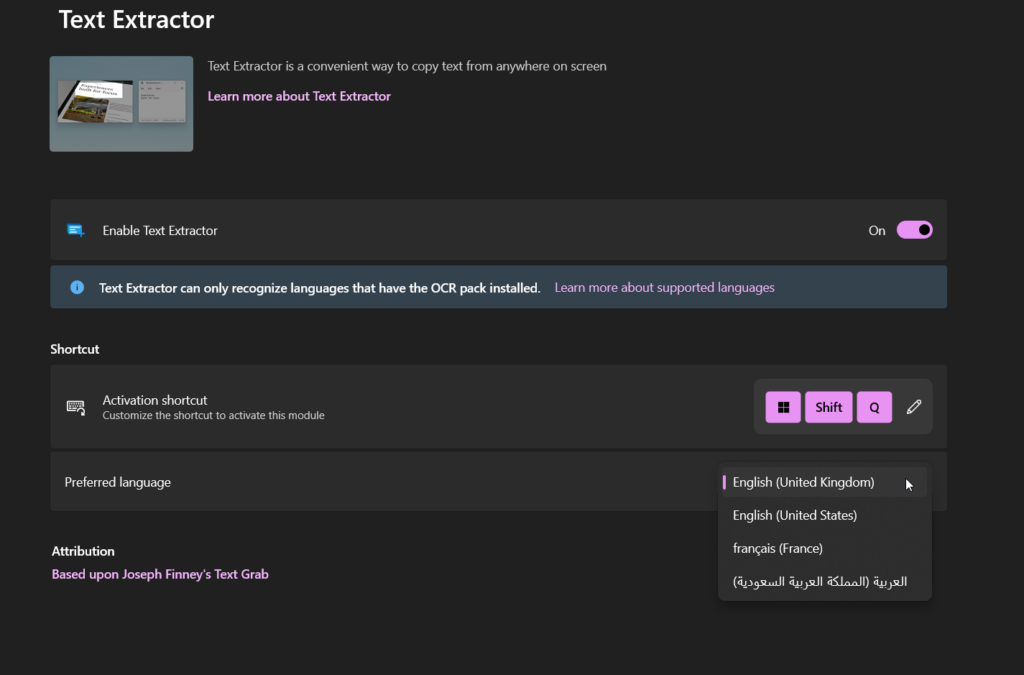The width and height of the screenshot is (1024, 675).
Task: Click the Text Extractor page heading
Action: (x=136, y=20)
